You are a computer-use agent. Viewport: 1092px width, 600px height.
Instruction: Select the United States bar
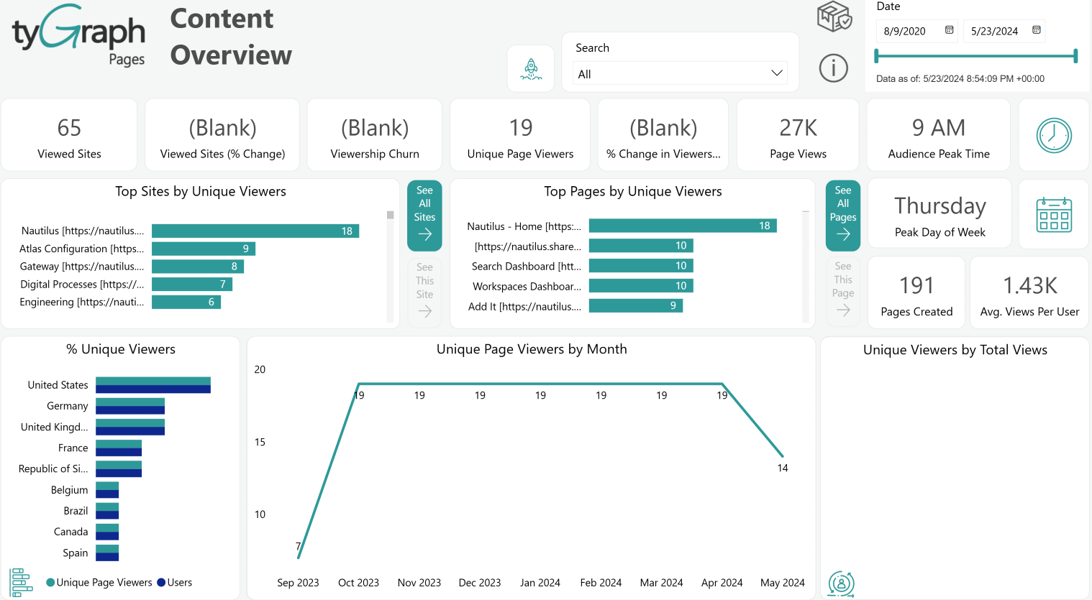153,385
